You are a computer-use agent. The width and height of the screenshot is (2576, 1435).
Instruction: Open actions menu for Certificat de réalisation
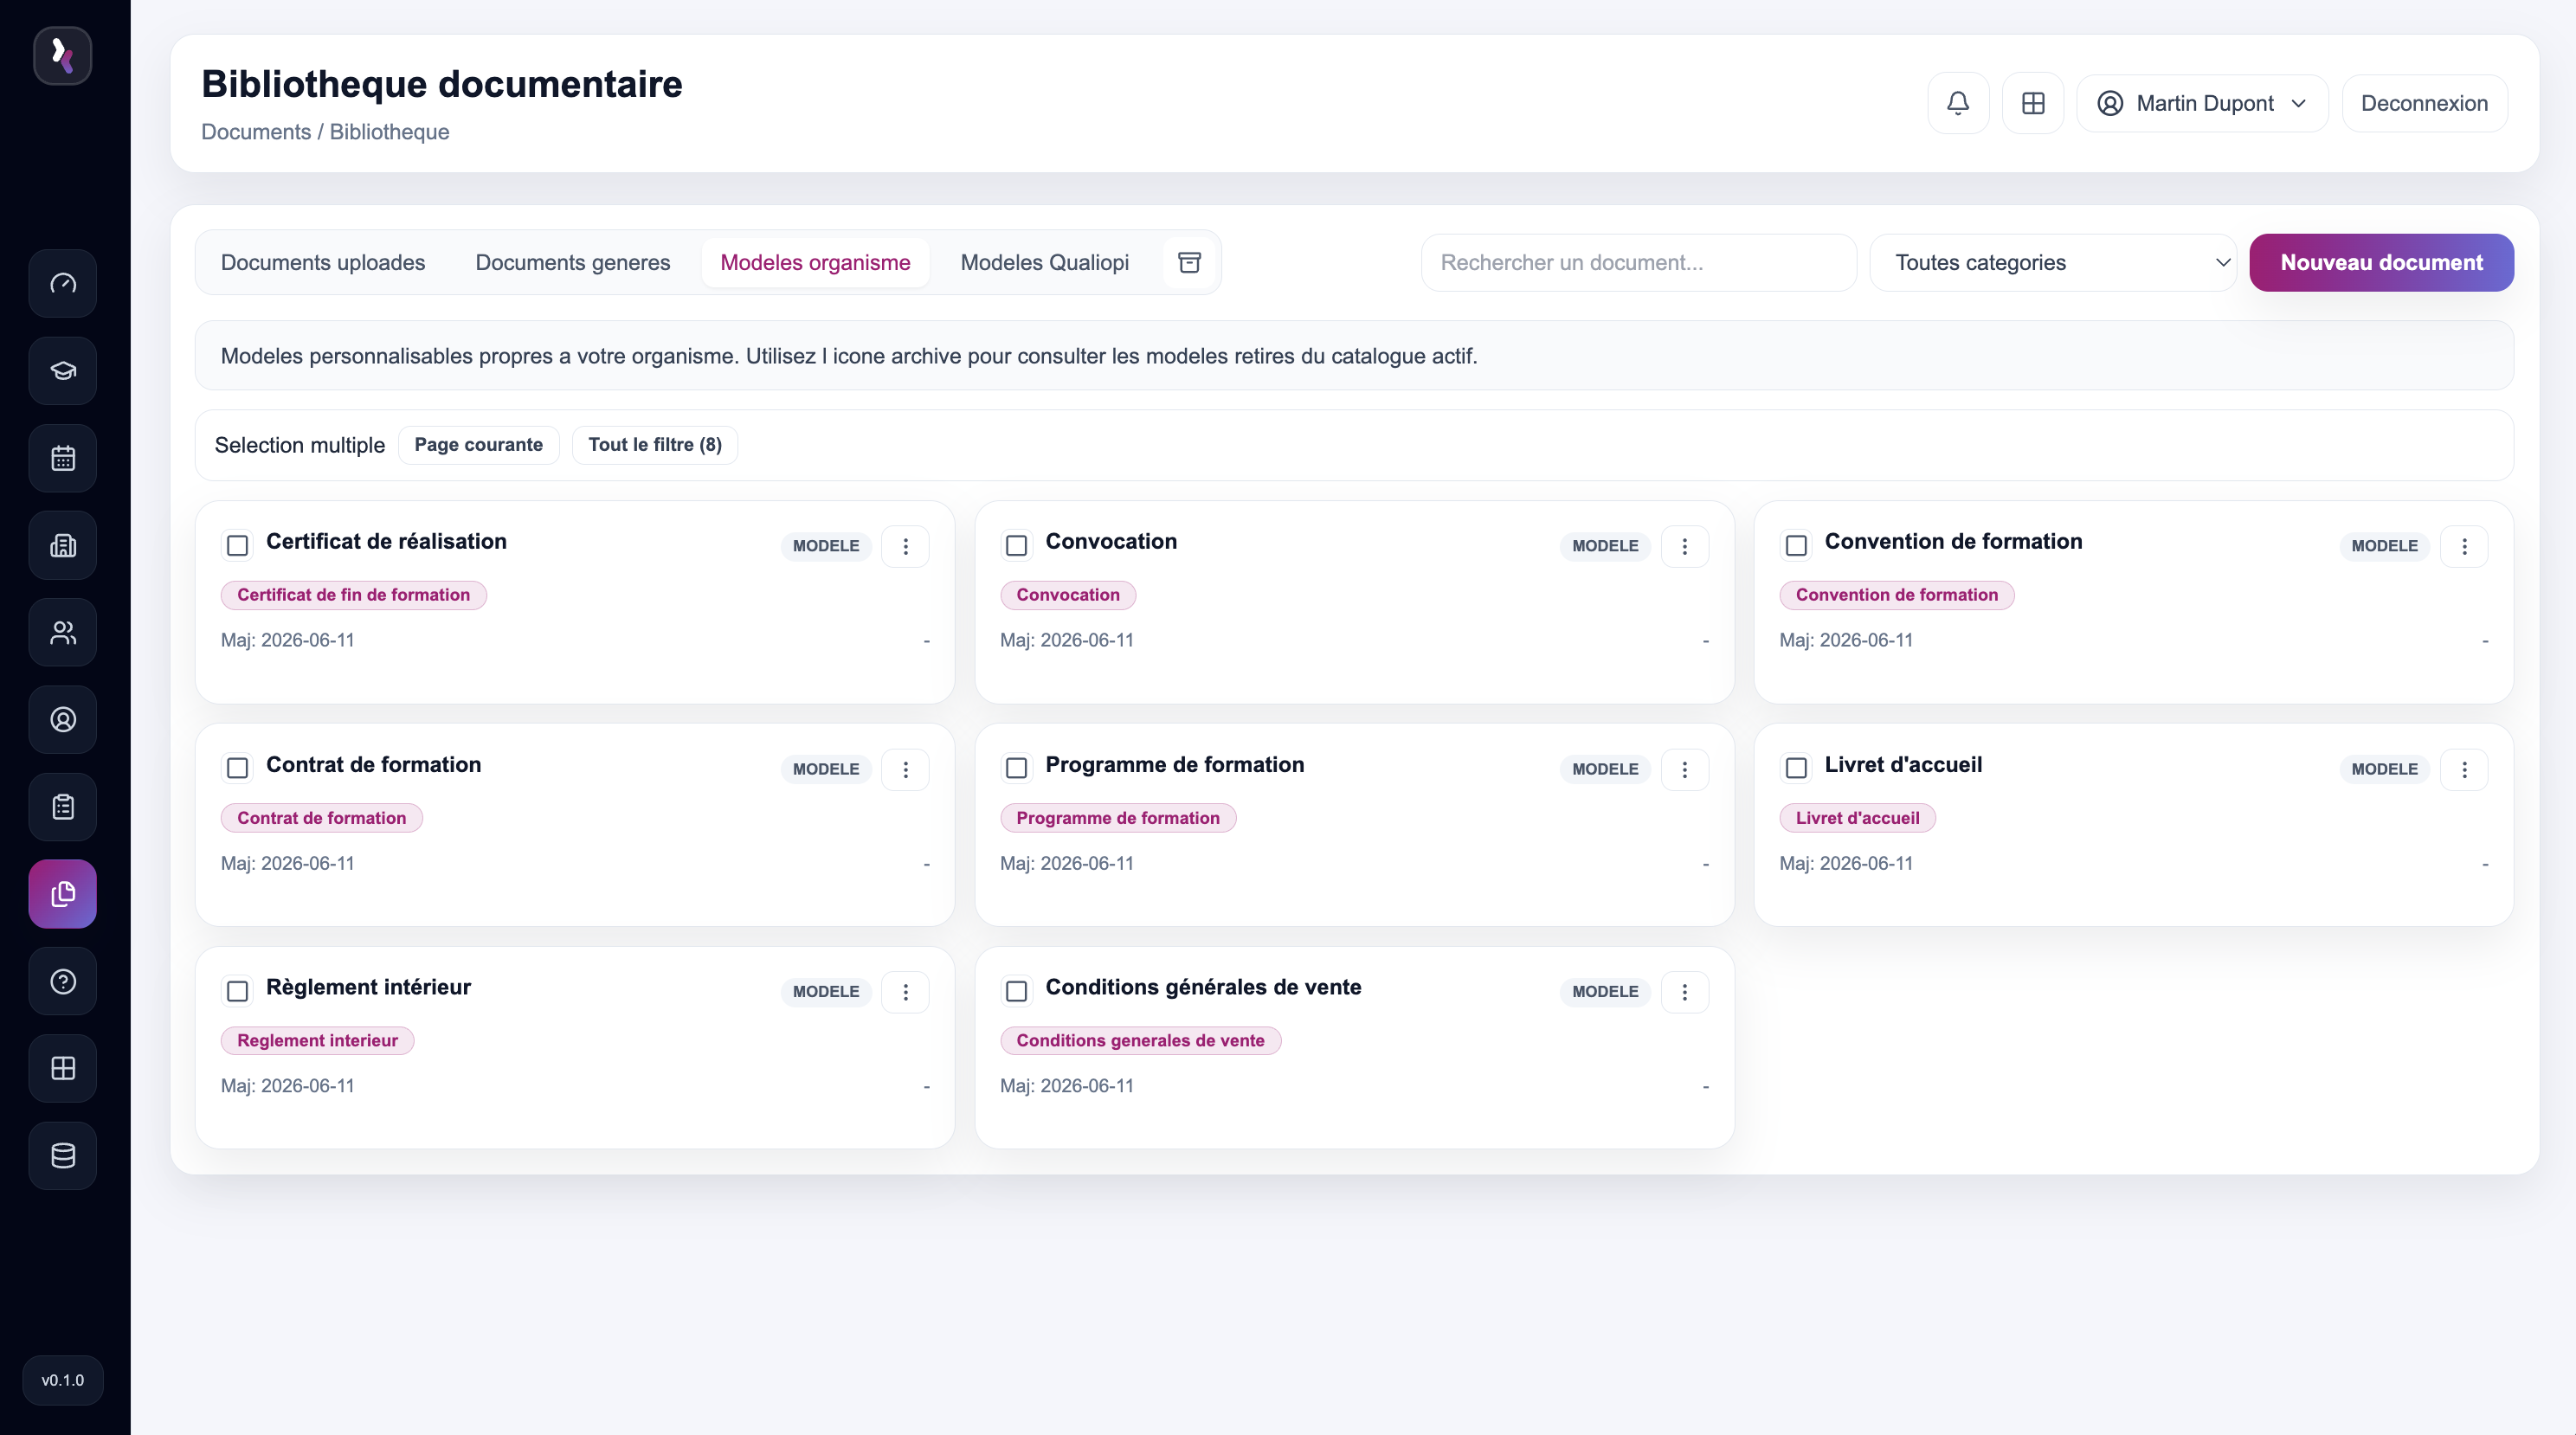click(905, 546)
